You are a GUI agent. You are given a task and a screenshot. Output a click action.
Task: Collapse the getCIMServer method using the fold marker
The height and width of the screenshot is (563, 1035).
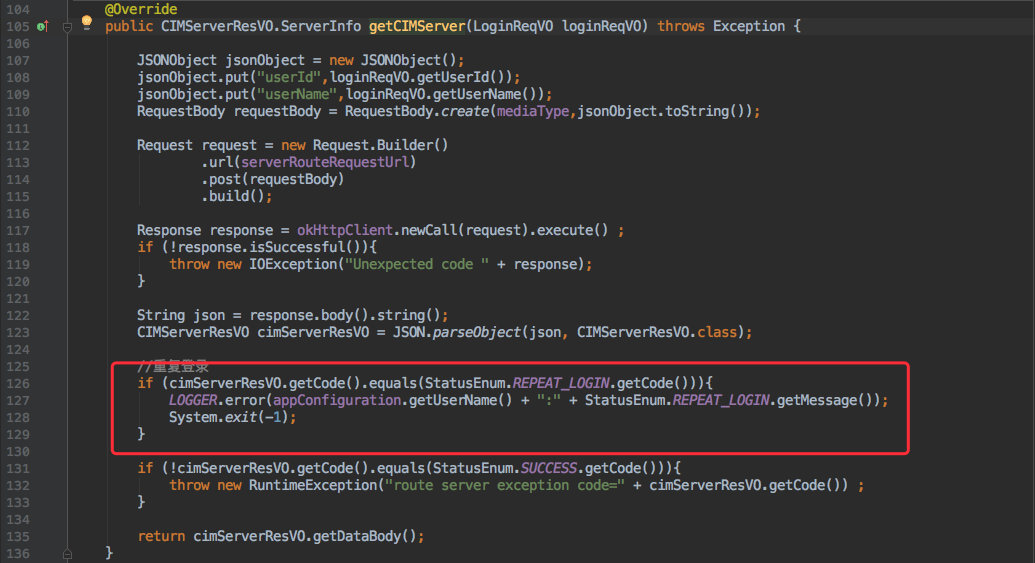pos(67,27)
